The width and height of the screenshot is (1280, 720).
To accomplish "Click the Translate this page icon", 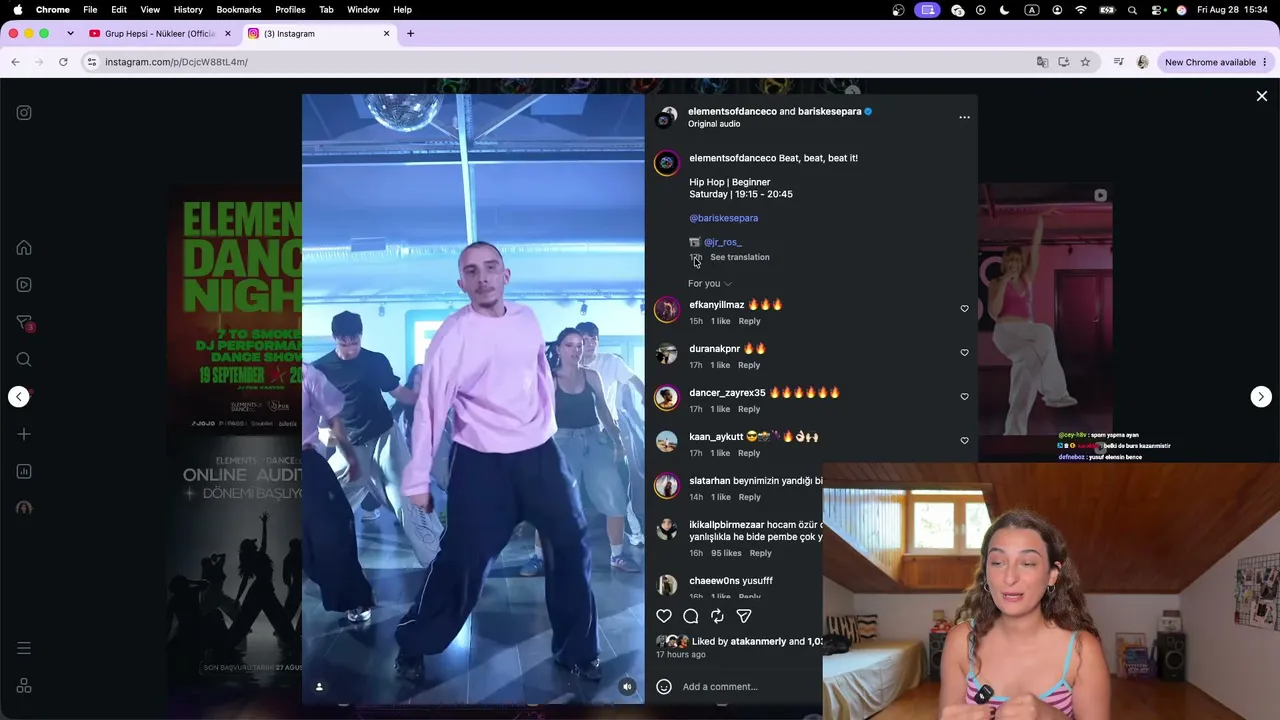I will pos(1042,62).
